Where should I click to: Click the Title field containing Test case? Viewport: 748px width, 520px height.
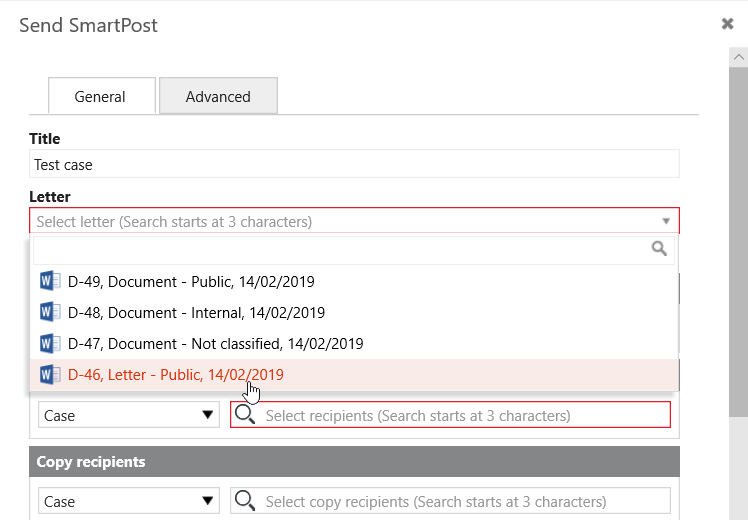pyautogui.click(x=354, y=164)
